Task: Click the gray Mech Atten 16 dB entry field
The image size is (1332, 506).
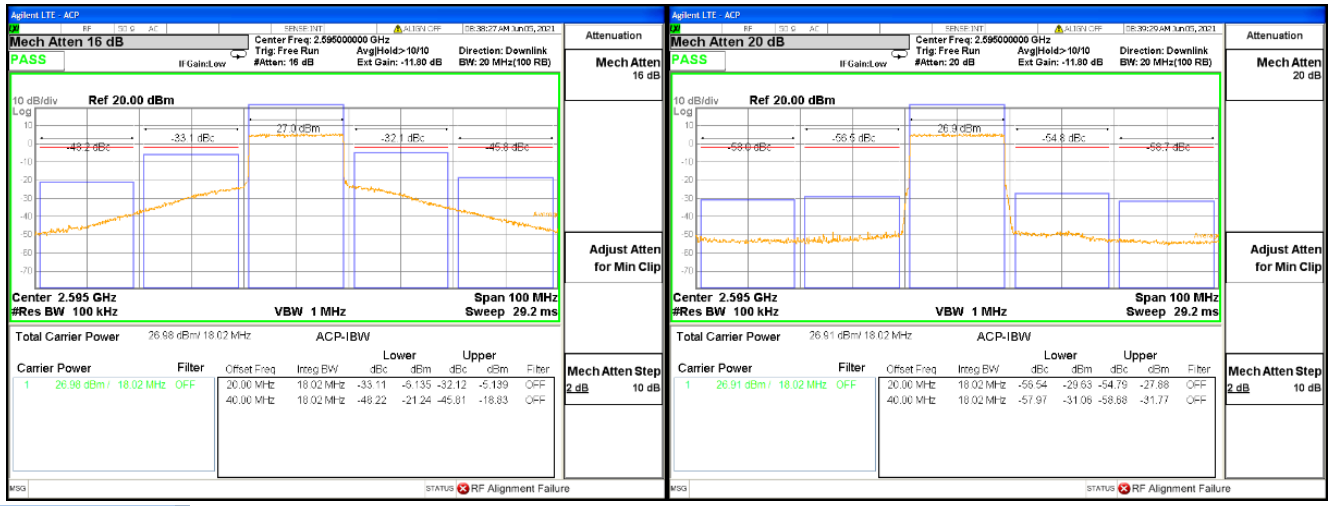Action: click(x=127, y=42)
